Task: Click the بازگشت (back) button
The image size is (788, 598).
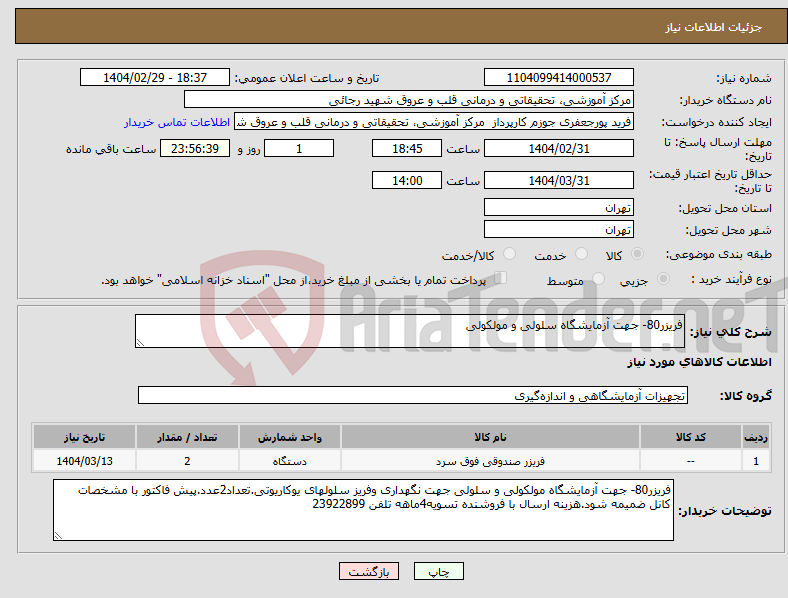Action: click(369, 571)
